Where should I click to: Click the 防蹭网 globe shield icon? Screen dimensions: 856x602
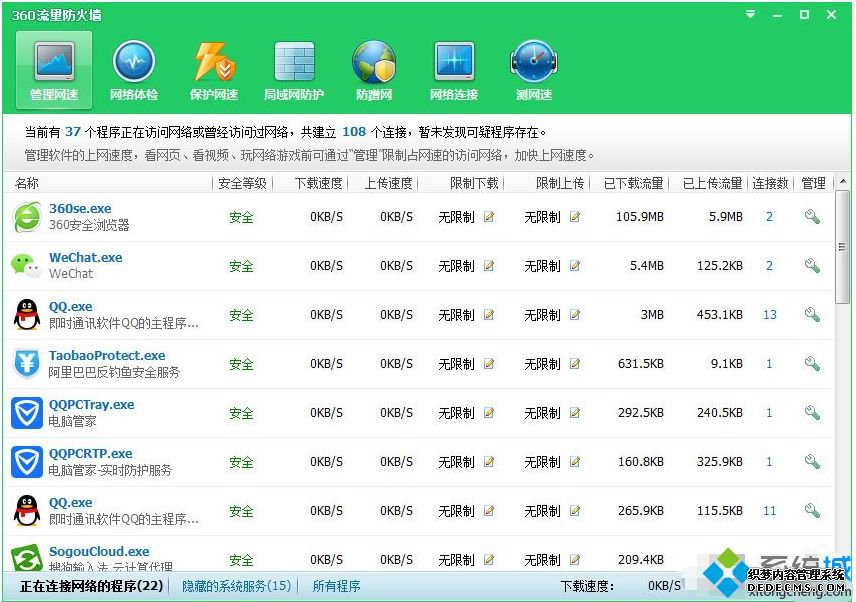tap(374, 70)
